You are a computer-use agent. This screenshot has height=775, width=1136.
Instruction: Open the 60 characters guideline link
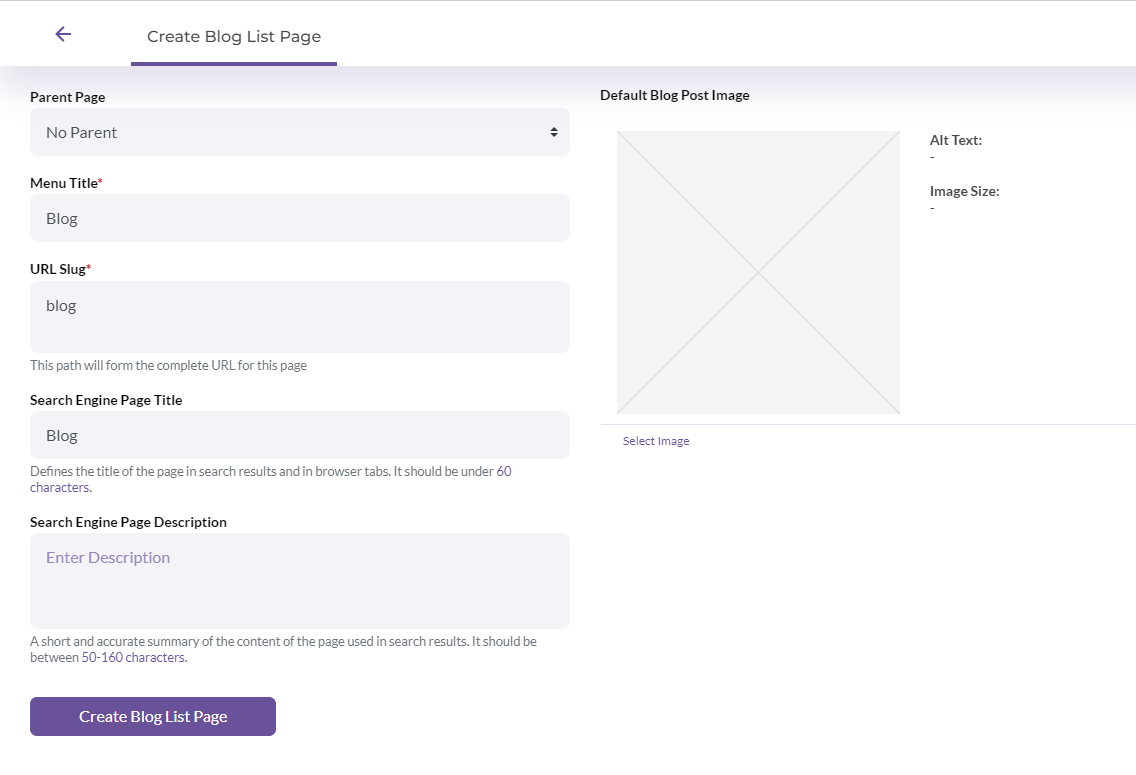[x=271, y=479]
